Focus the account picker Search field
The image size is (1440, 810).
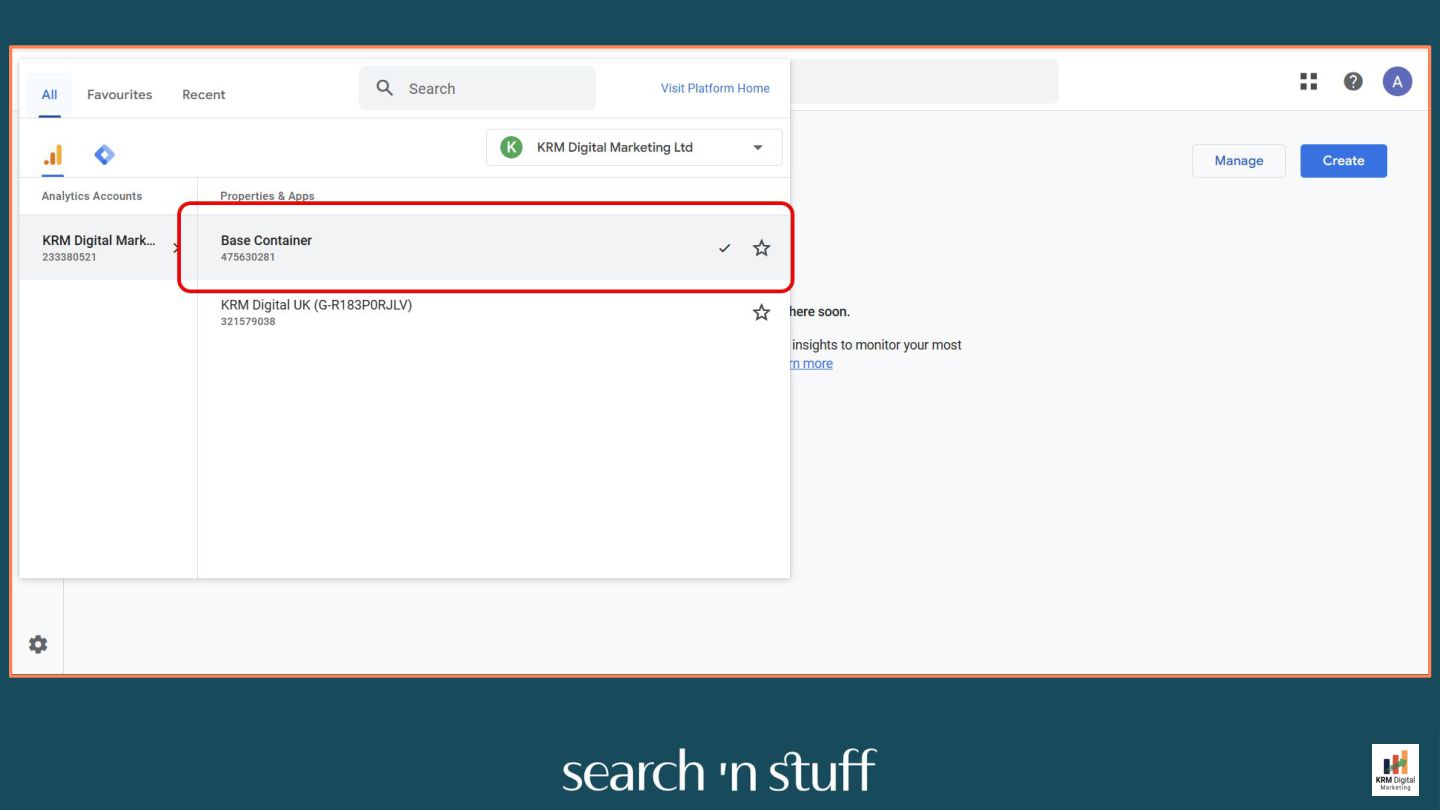tap(477, 88)
